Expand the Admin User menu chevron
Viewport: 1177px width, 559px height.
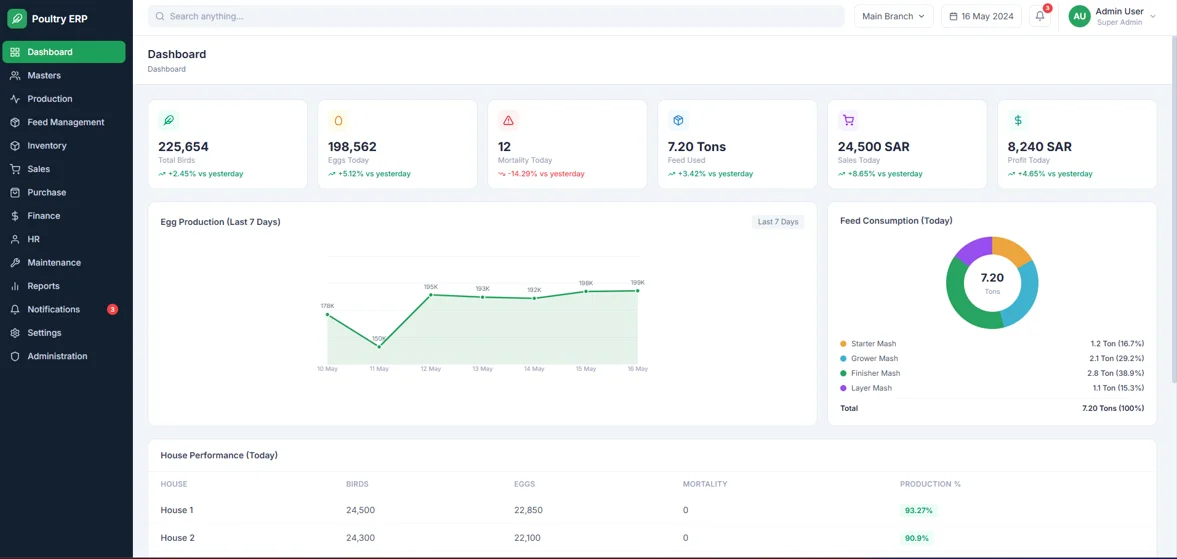tap(1153, 17)
